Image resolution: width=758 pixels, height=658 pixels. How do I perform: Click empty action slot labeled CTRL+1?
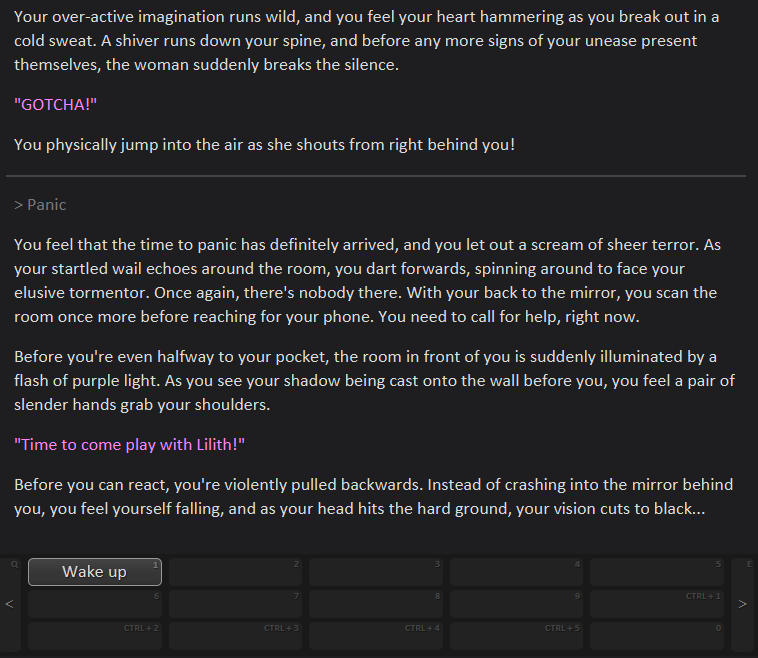(x=657, y=604)
